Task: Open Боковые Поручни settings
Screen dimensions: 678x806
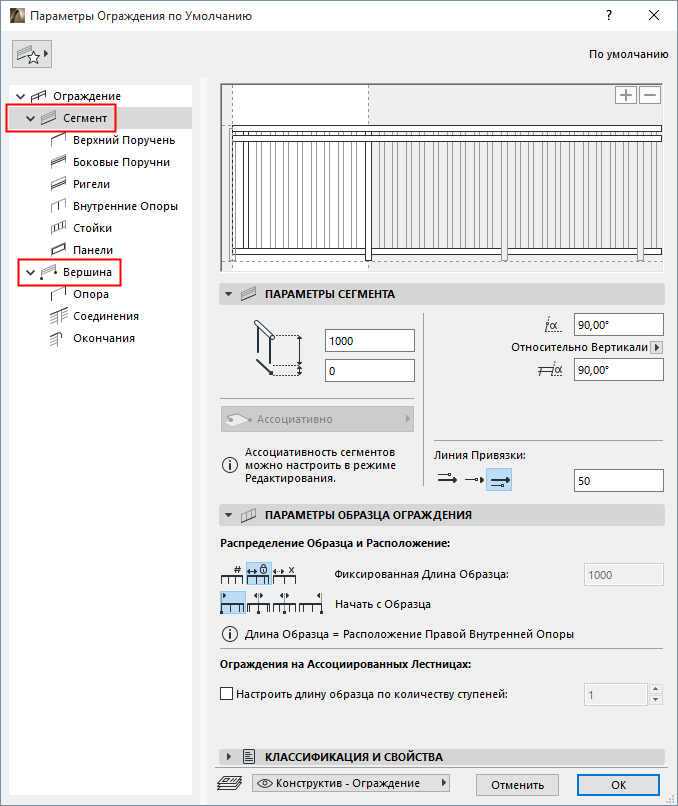Action: pos(121,162)
